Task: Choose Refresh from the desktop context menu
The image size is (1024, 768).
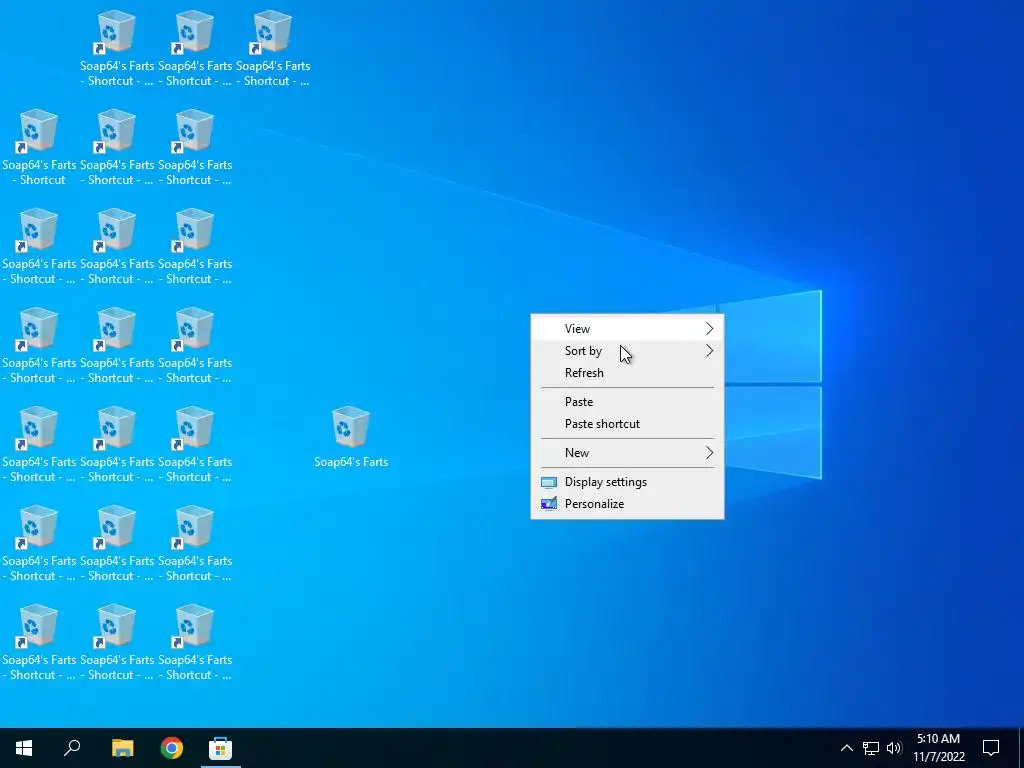Action: pos(627,373)
